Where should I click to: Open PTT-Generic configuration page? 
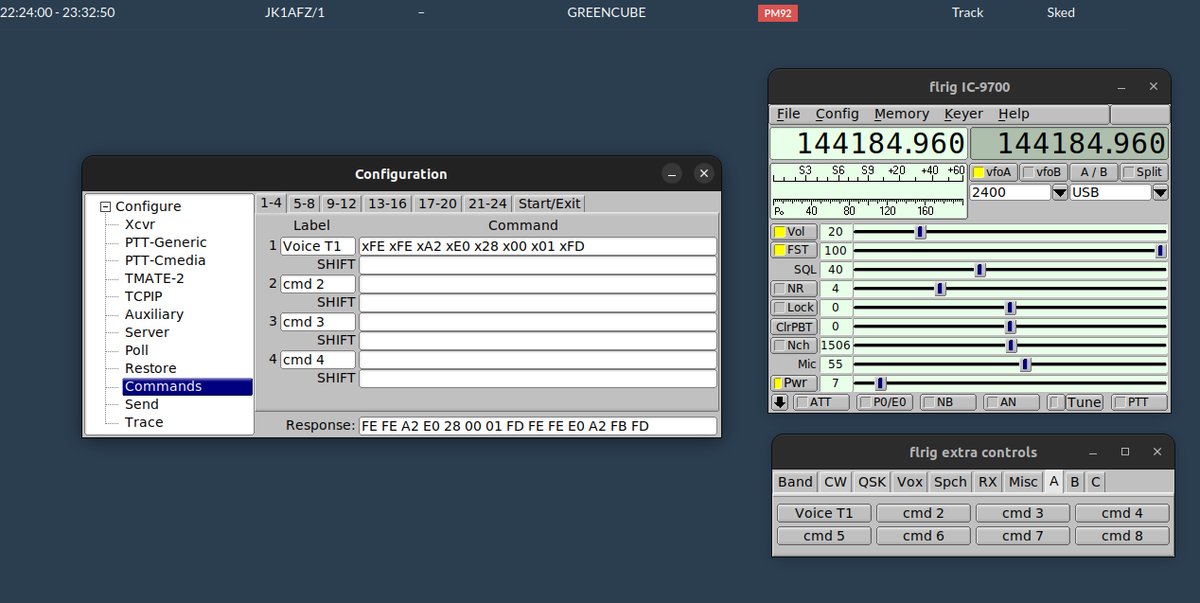pos(166,242)
